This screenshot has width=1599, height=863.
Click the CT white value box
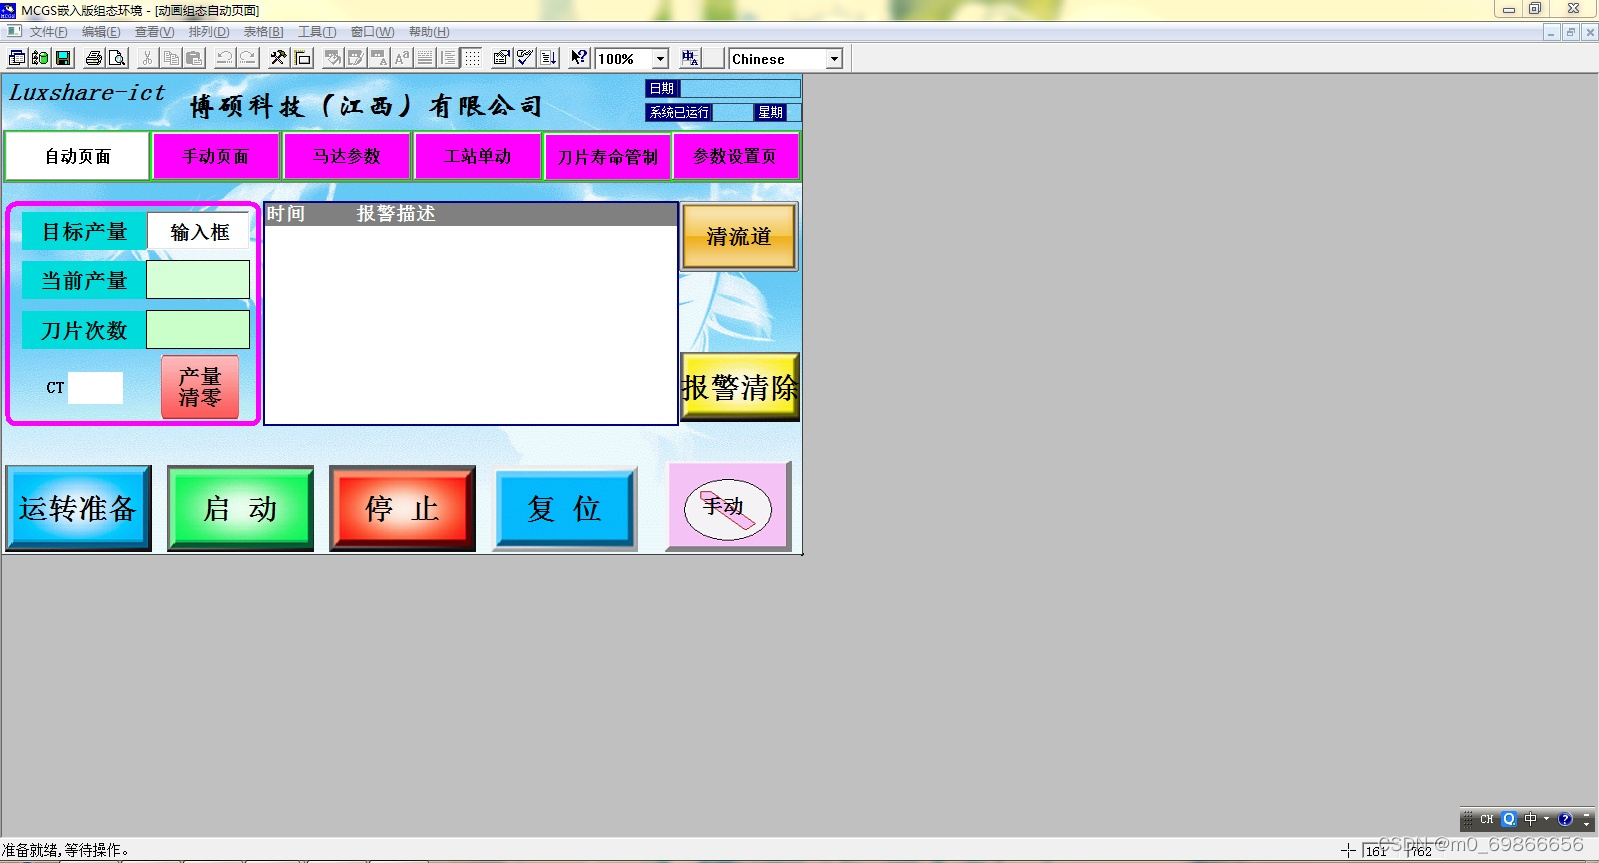pyautogui.click(x=95, y=388)
